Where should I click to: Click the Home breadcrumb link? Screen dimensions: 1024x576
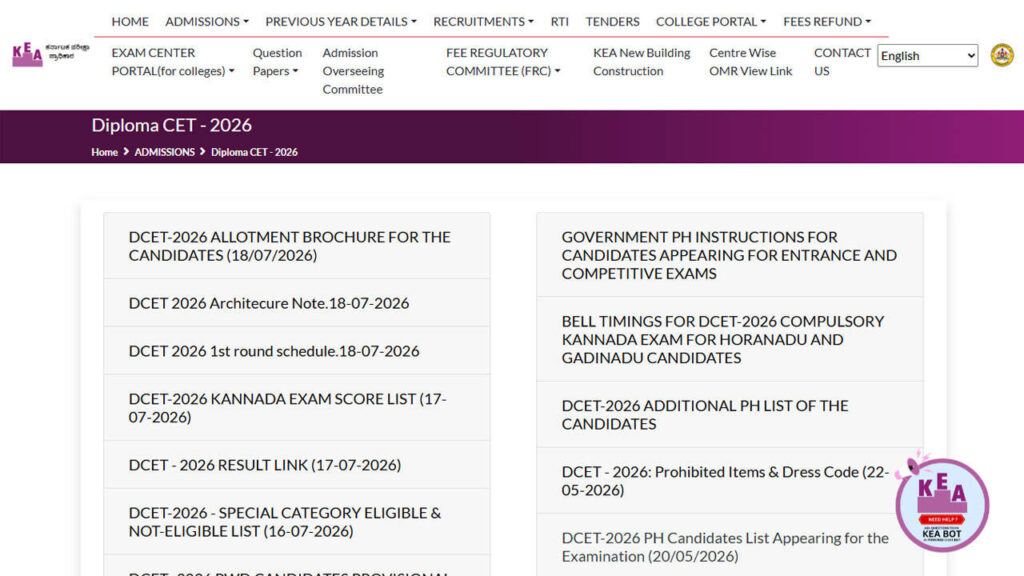pyautogui.click(x=104, y=152)
